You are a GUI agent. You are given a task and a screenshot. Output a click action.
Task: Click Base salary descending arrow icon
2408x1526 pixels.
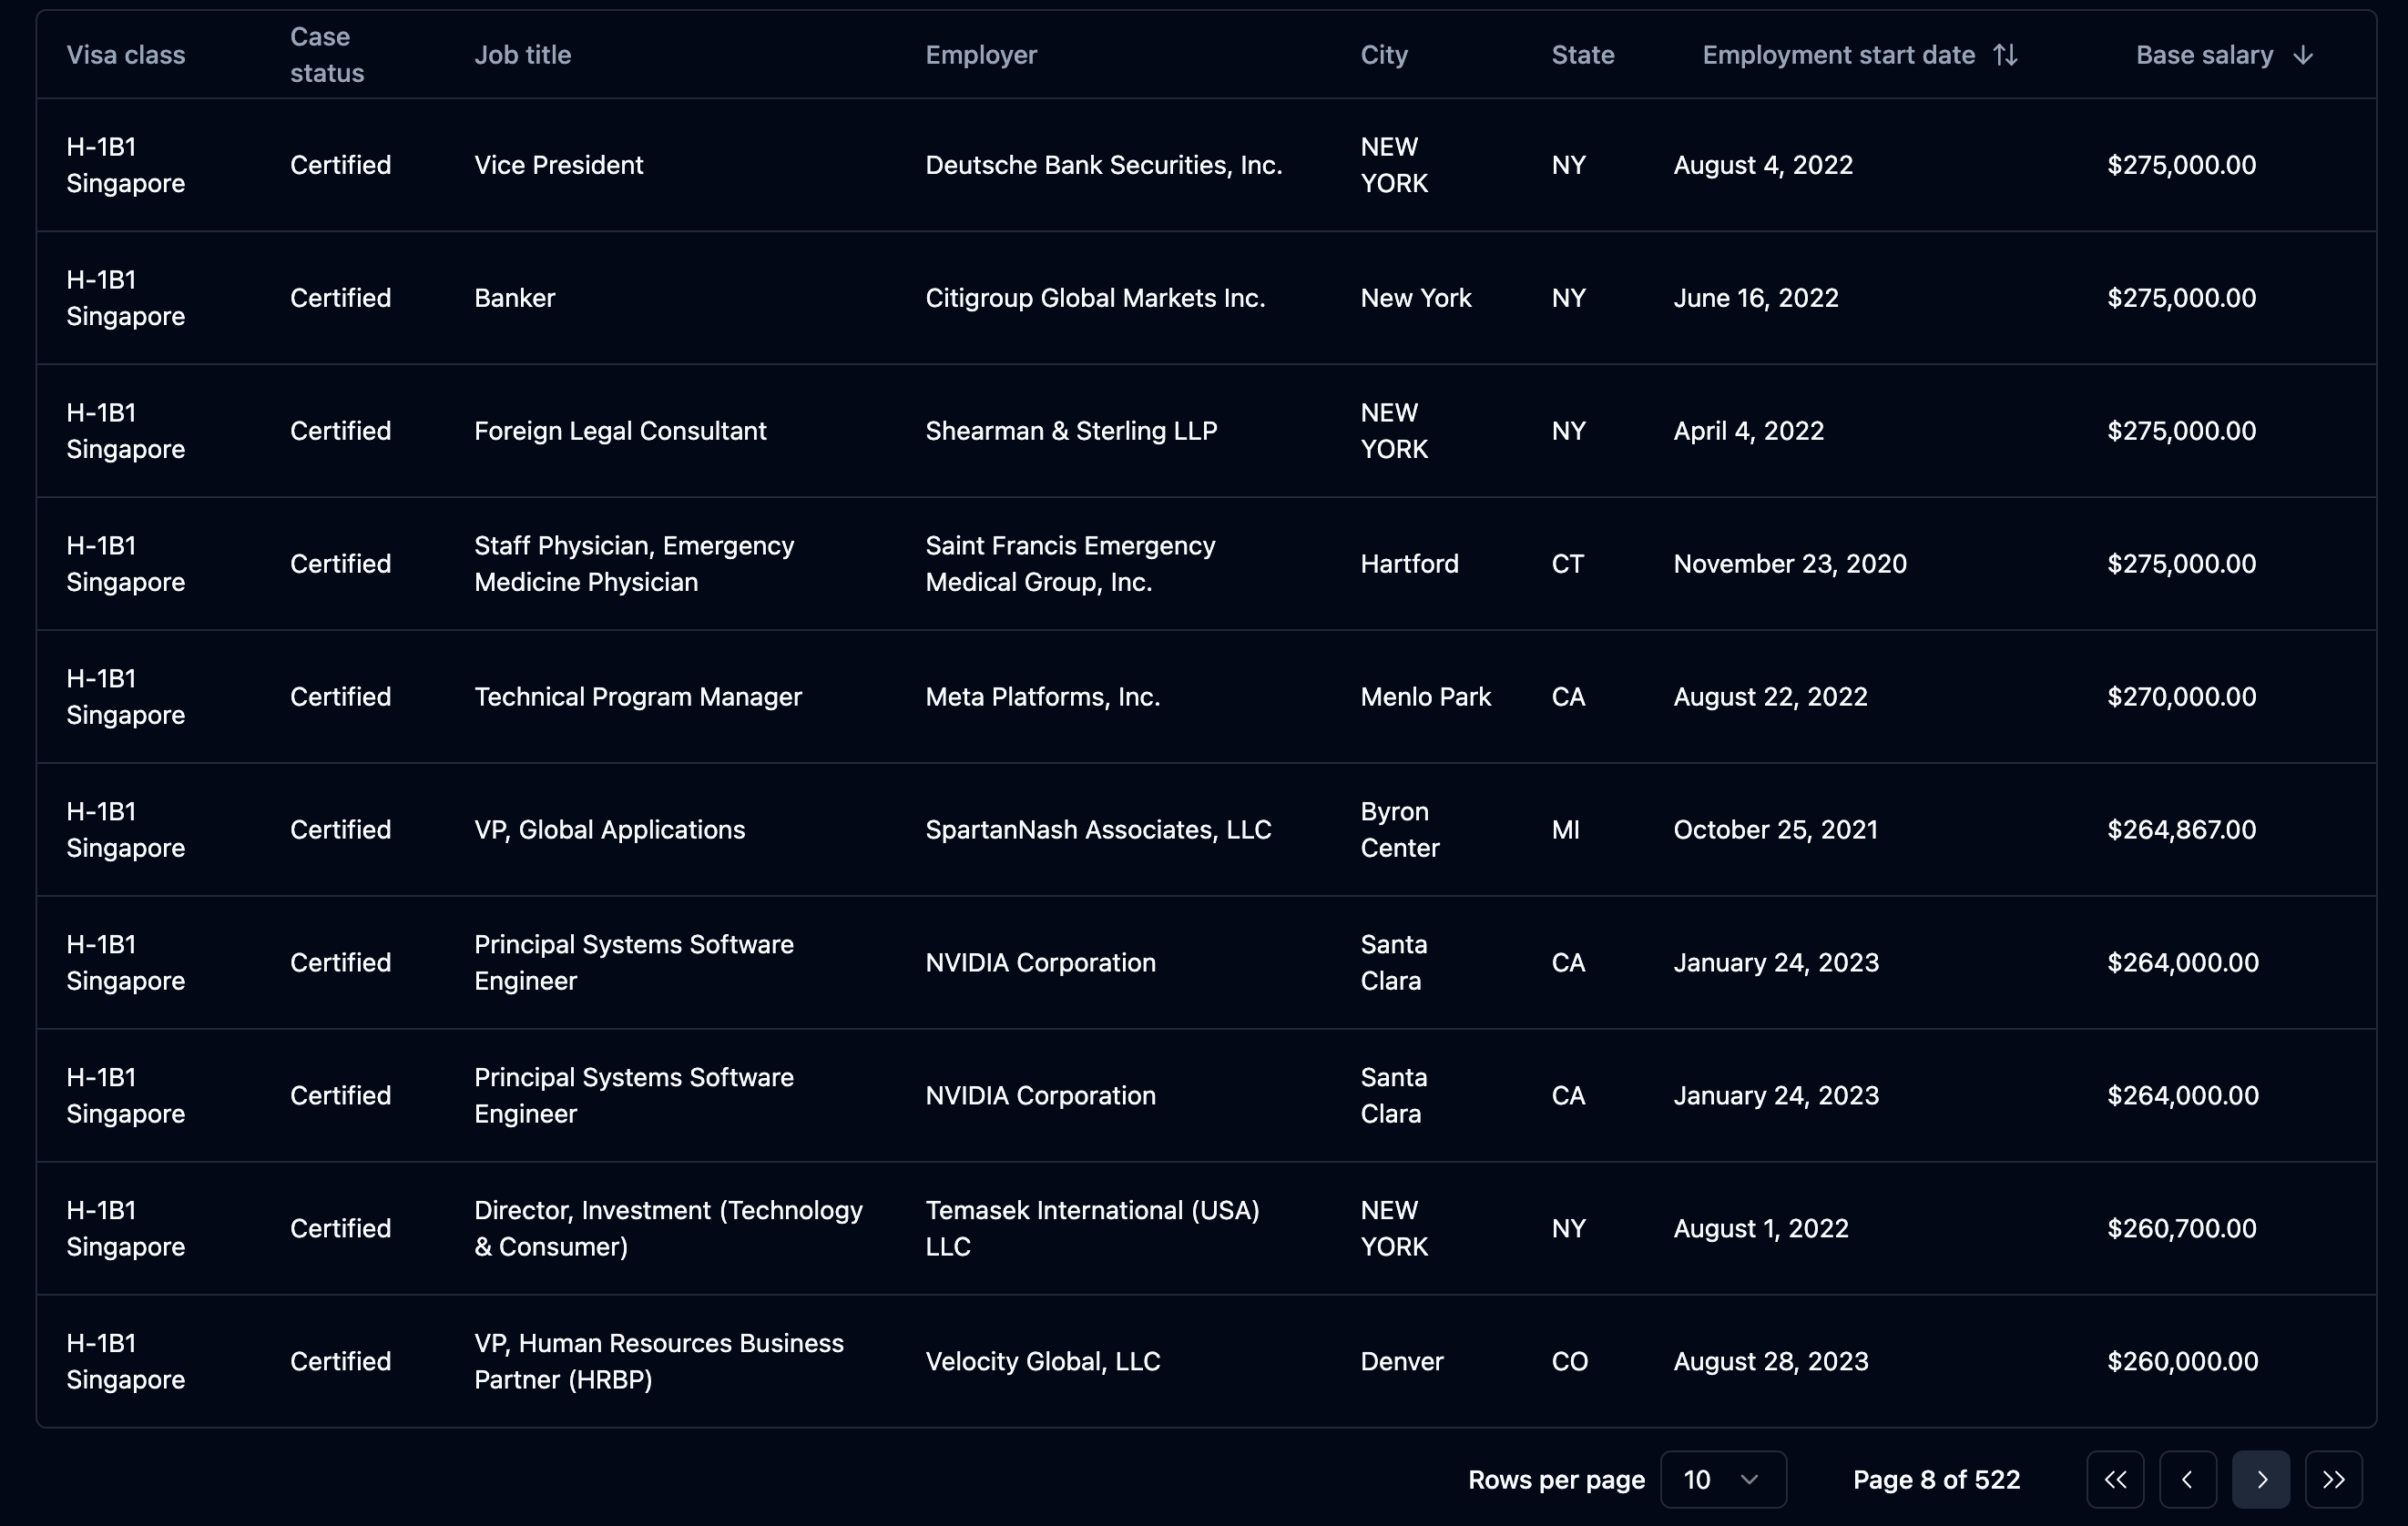pos(2303,55)
